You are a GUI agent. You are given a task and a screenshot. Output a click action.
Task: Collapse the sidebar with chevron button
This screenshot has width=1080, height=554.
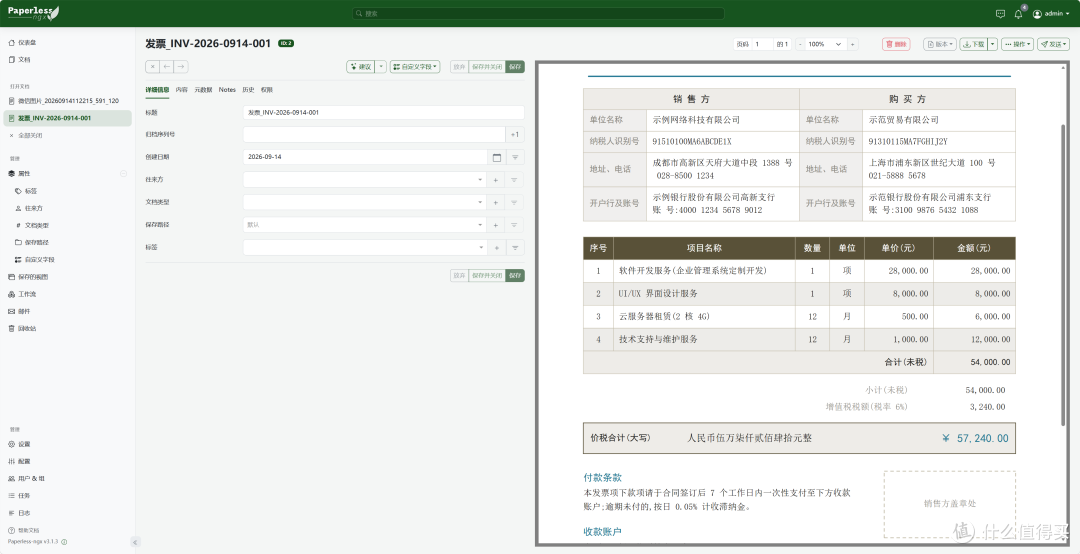(134, 542)
